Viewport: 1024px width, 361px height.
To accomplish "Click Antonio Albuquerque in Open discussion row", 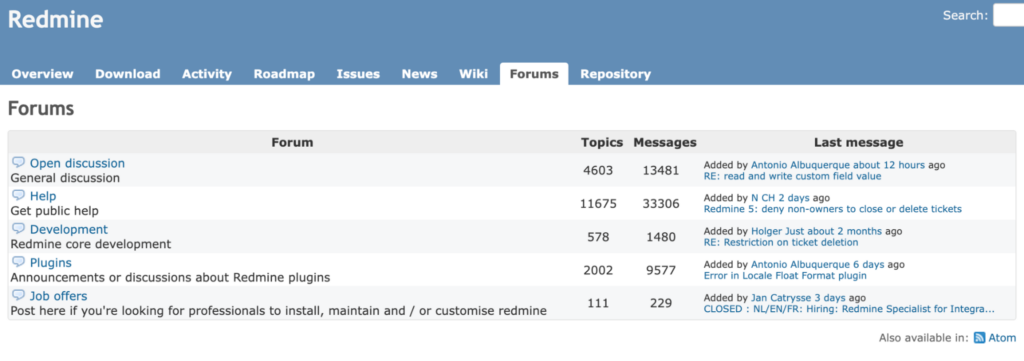I will pos(801,165).
